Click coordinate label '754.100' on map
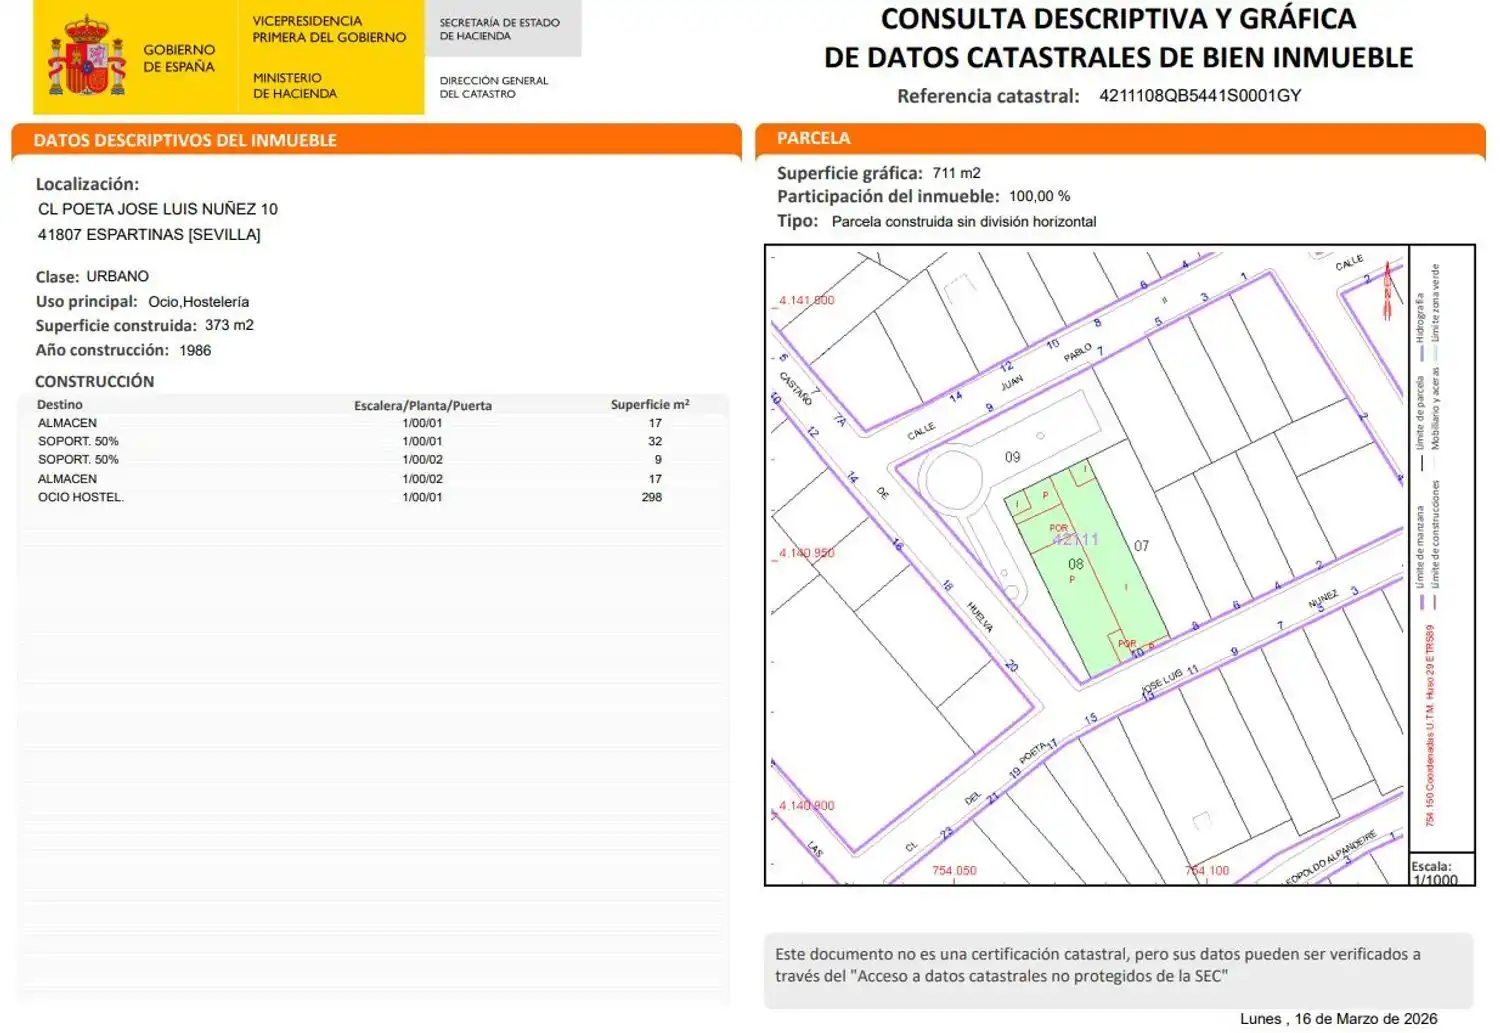Viewport: 1500px width, 1033px height. 1207,871
